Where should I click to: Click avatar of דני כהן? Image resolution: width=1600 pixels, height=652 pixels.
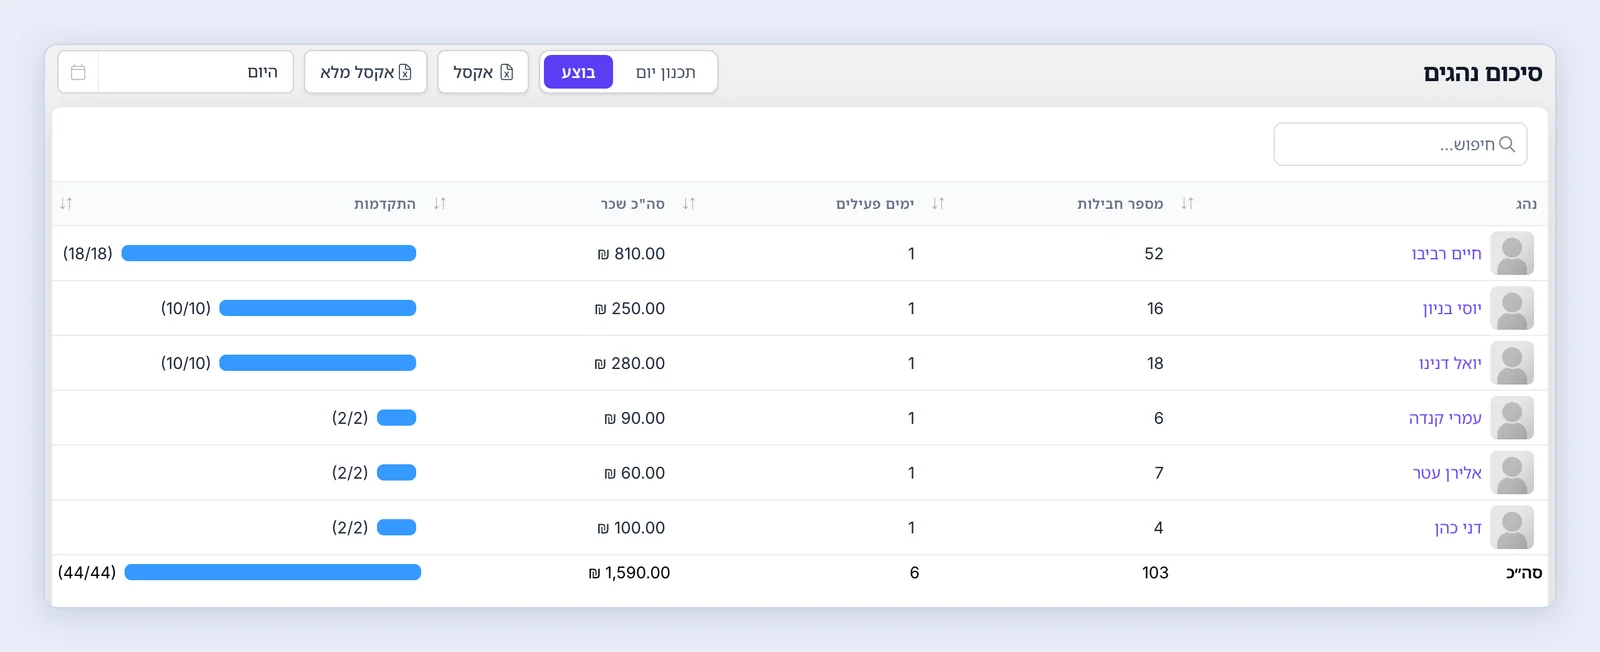click(x=1512, y=528)
